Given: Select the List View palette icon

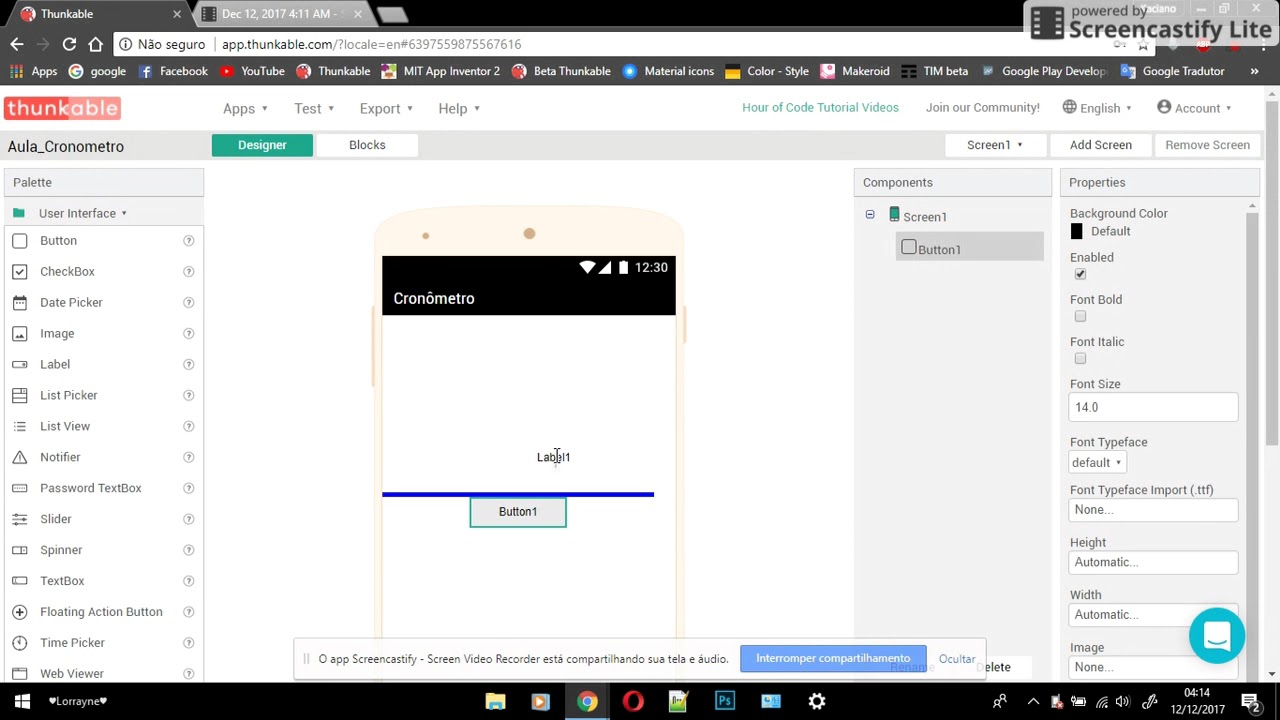Looking at the screenshot, I should [19, 427].
